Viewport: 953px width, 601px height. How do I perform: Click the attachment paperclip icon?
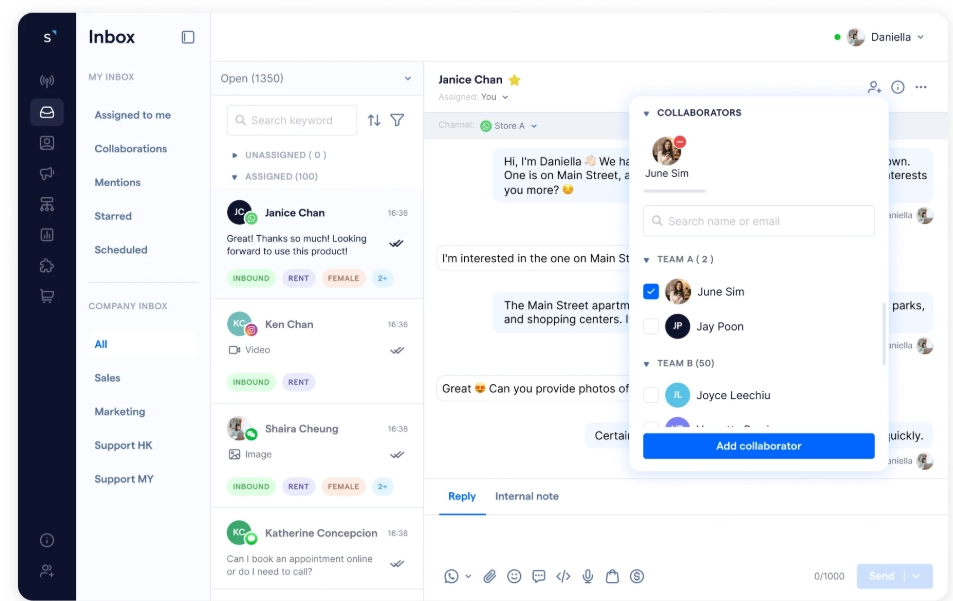489,576
